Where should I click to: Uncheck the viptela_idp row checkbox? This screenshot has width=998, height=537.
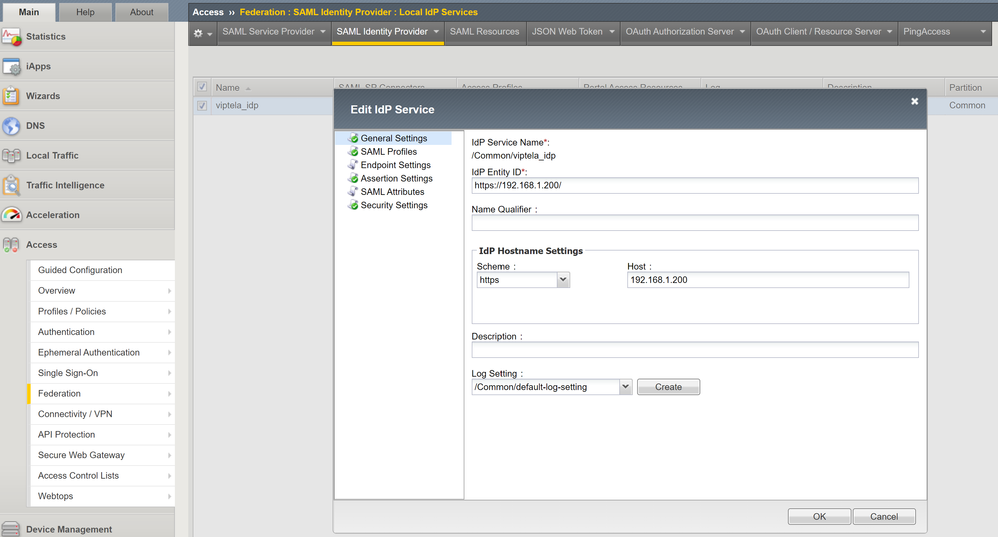[x=203, y=105]
